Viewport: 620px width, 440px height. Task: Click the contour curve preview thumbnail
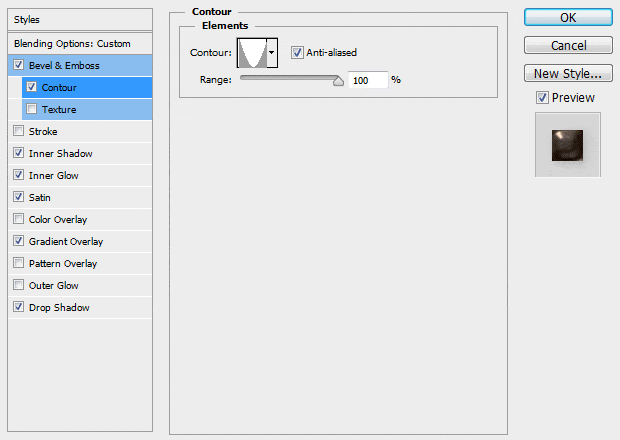pyautogui.click(x=251, y=52)
